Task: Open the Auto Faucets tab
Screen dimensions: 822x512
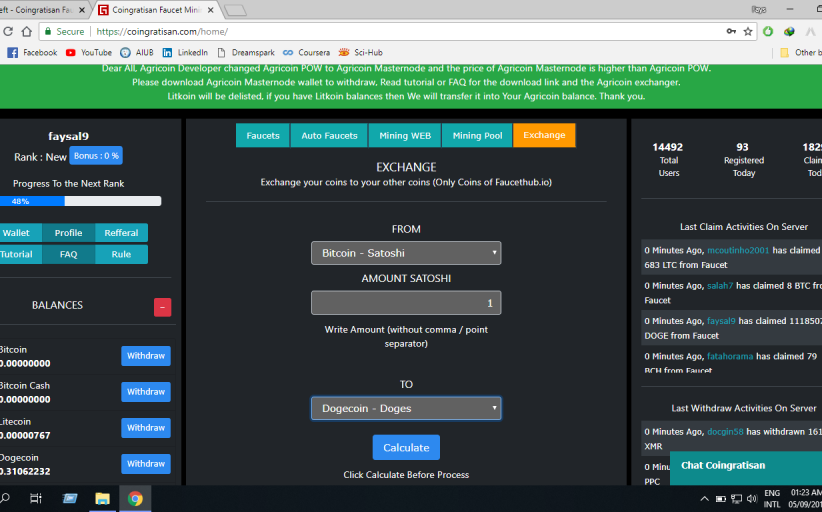Action: point(329,135)
